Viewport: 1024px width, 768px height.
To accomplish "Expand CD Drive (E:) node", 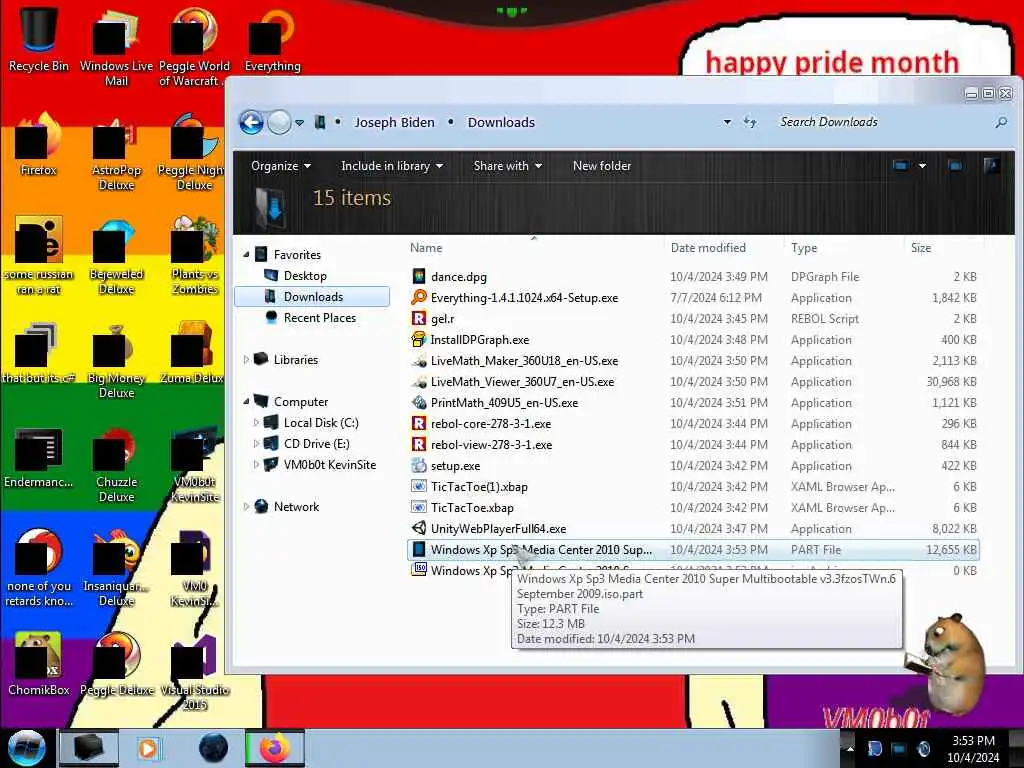I will coord(256,443).
